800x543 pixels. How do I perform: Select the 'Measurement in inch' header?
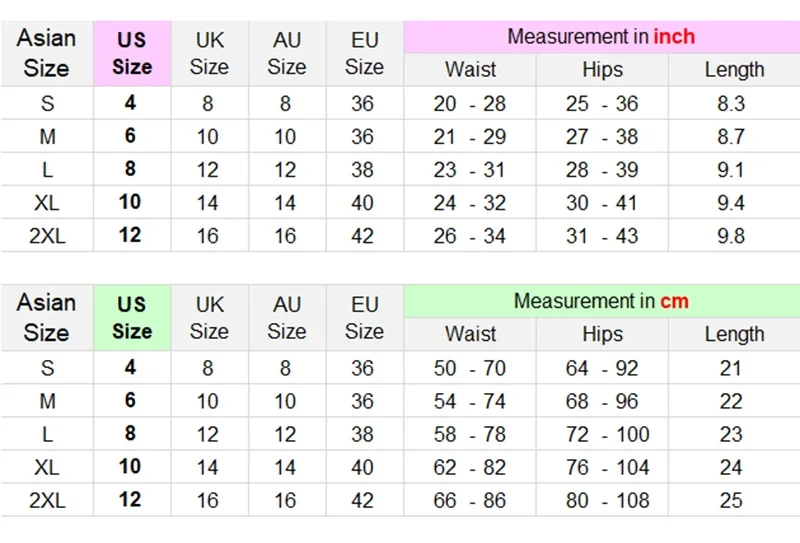click(600, 37)
